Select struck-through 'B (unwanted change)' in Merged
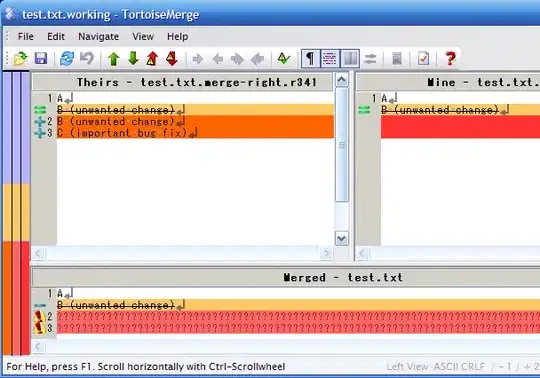540x378 pixels. pos(298,305)
